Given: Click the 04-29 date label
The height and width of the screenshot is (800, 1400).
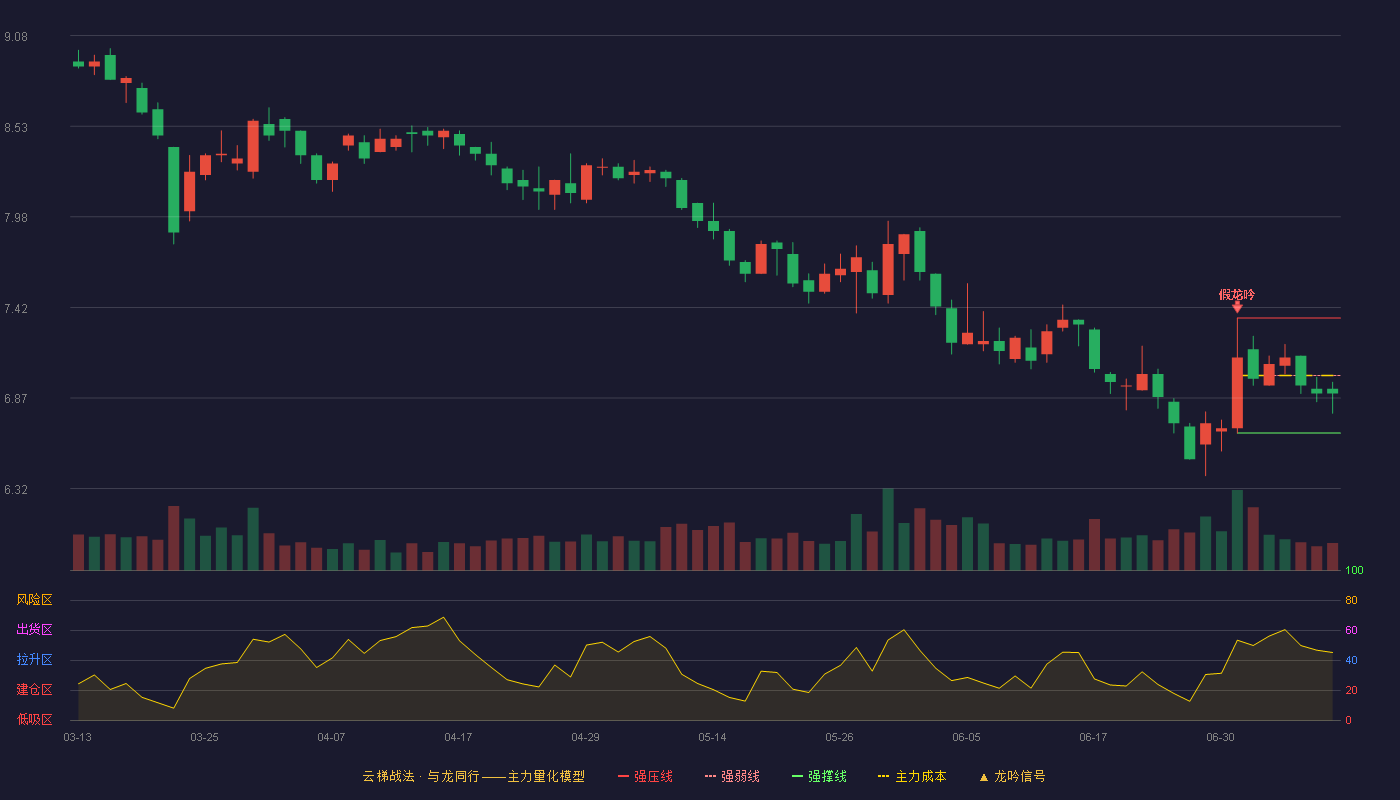Looking at the screenshot, I should 585,737.
